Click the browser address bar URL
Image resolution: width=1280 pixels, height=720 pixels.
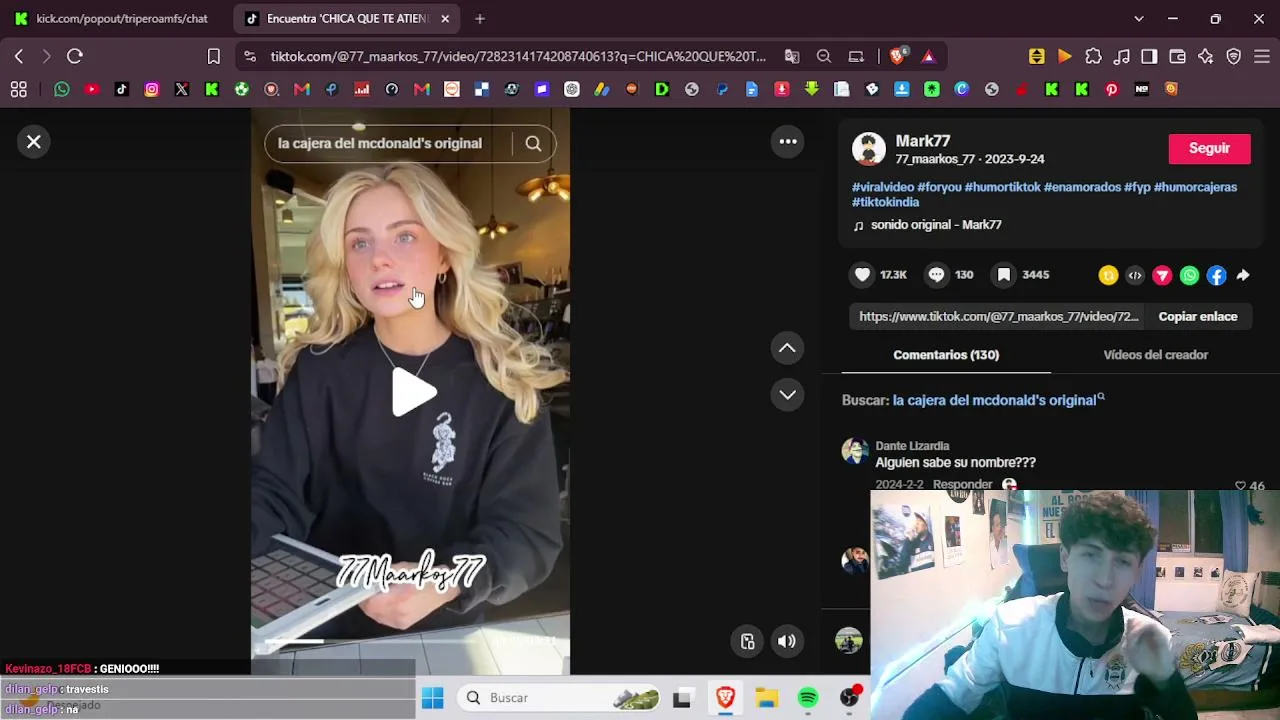pos(518,57)
